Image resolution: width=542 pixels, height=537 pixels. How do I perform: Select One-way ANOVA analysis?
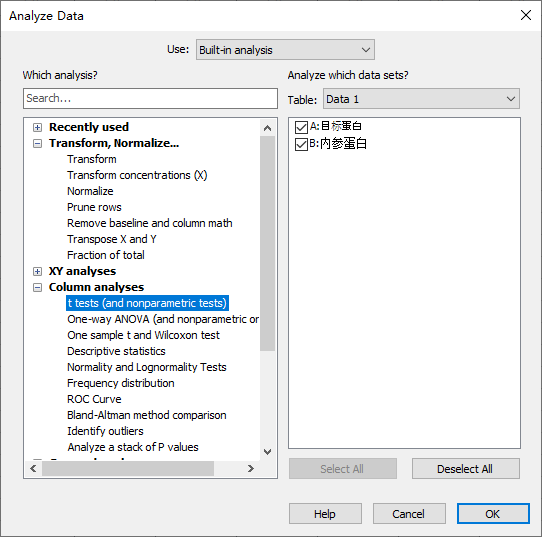point(163,319)
